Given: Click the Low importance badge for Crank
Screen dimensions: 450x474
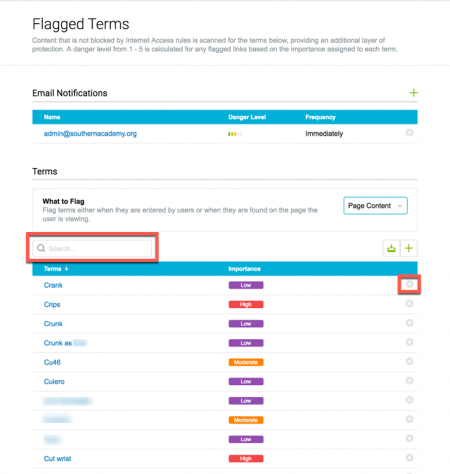Looking at the screenshot, I should pos(246,285).
